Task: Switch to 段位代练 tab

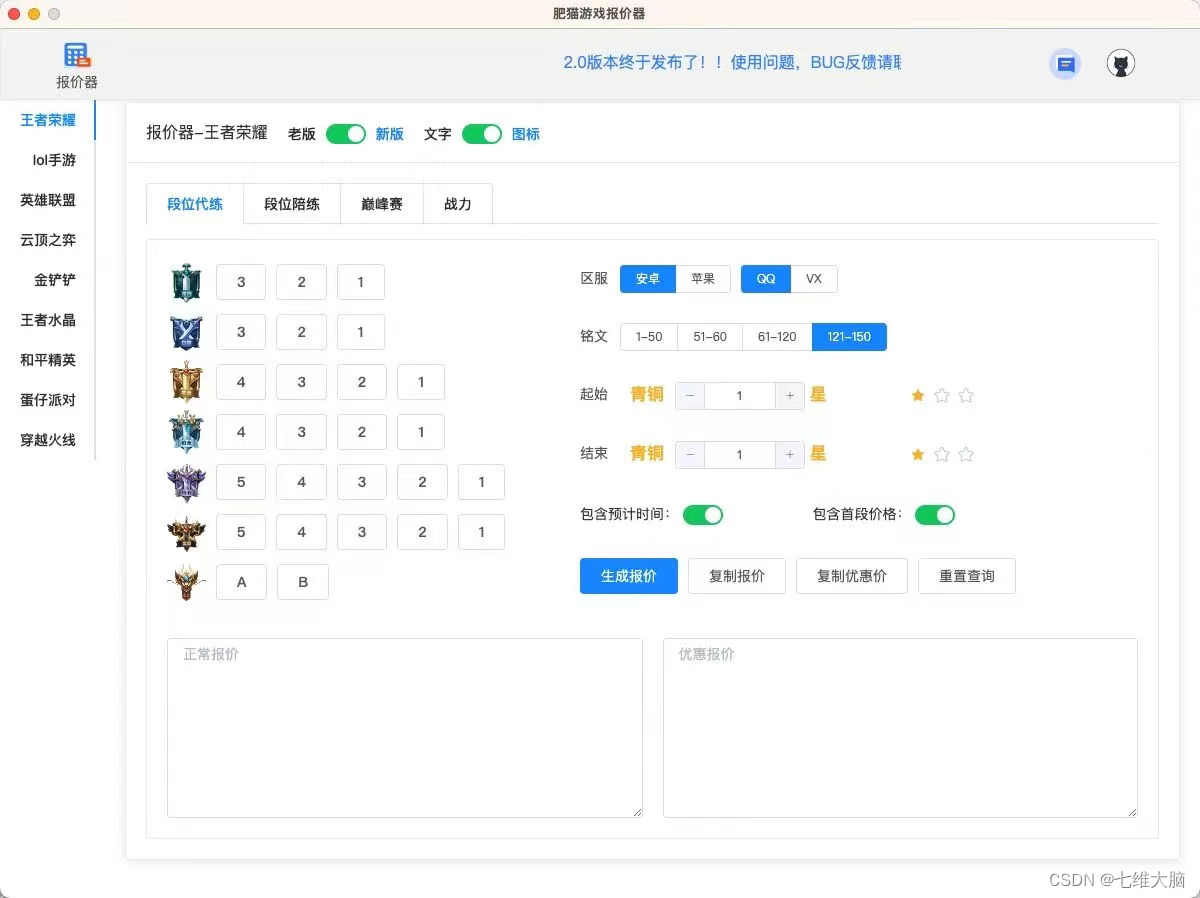Action: (x=195, y=204)
